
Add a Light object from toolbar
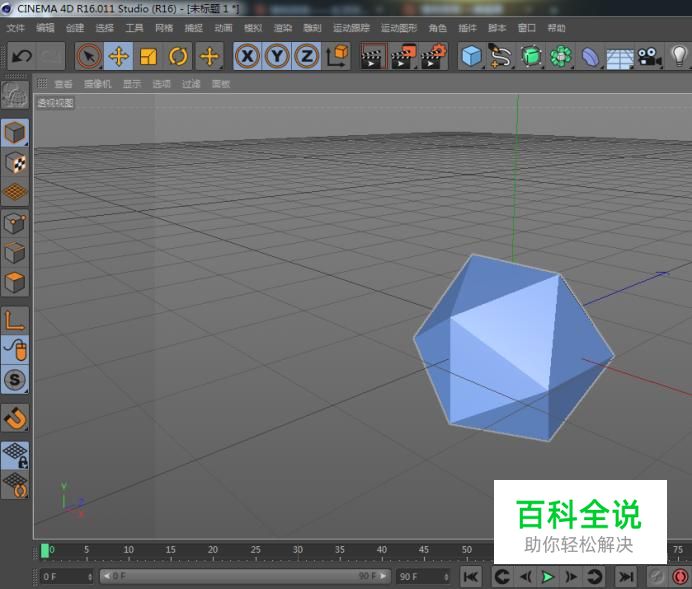[x=679, y=56]
